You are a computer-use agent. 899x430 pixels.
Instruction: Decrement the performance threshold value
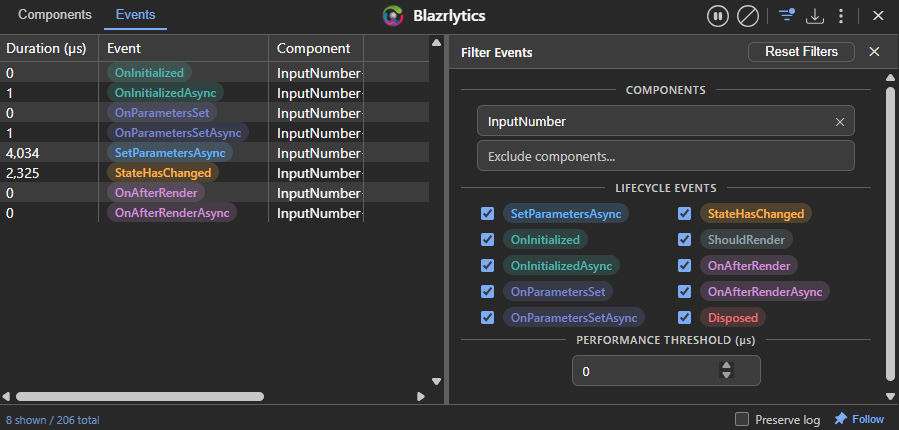(726, 376)
